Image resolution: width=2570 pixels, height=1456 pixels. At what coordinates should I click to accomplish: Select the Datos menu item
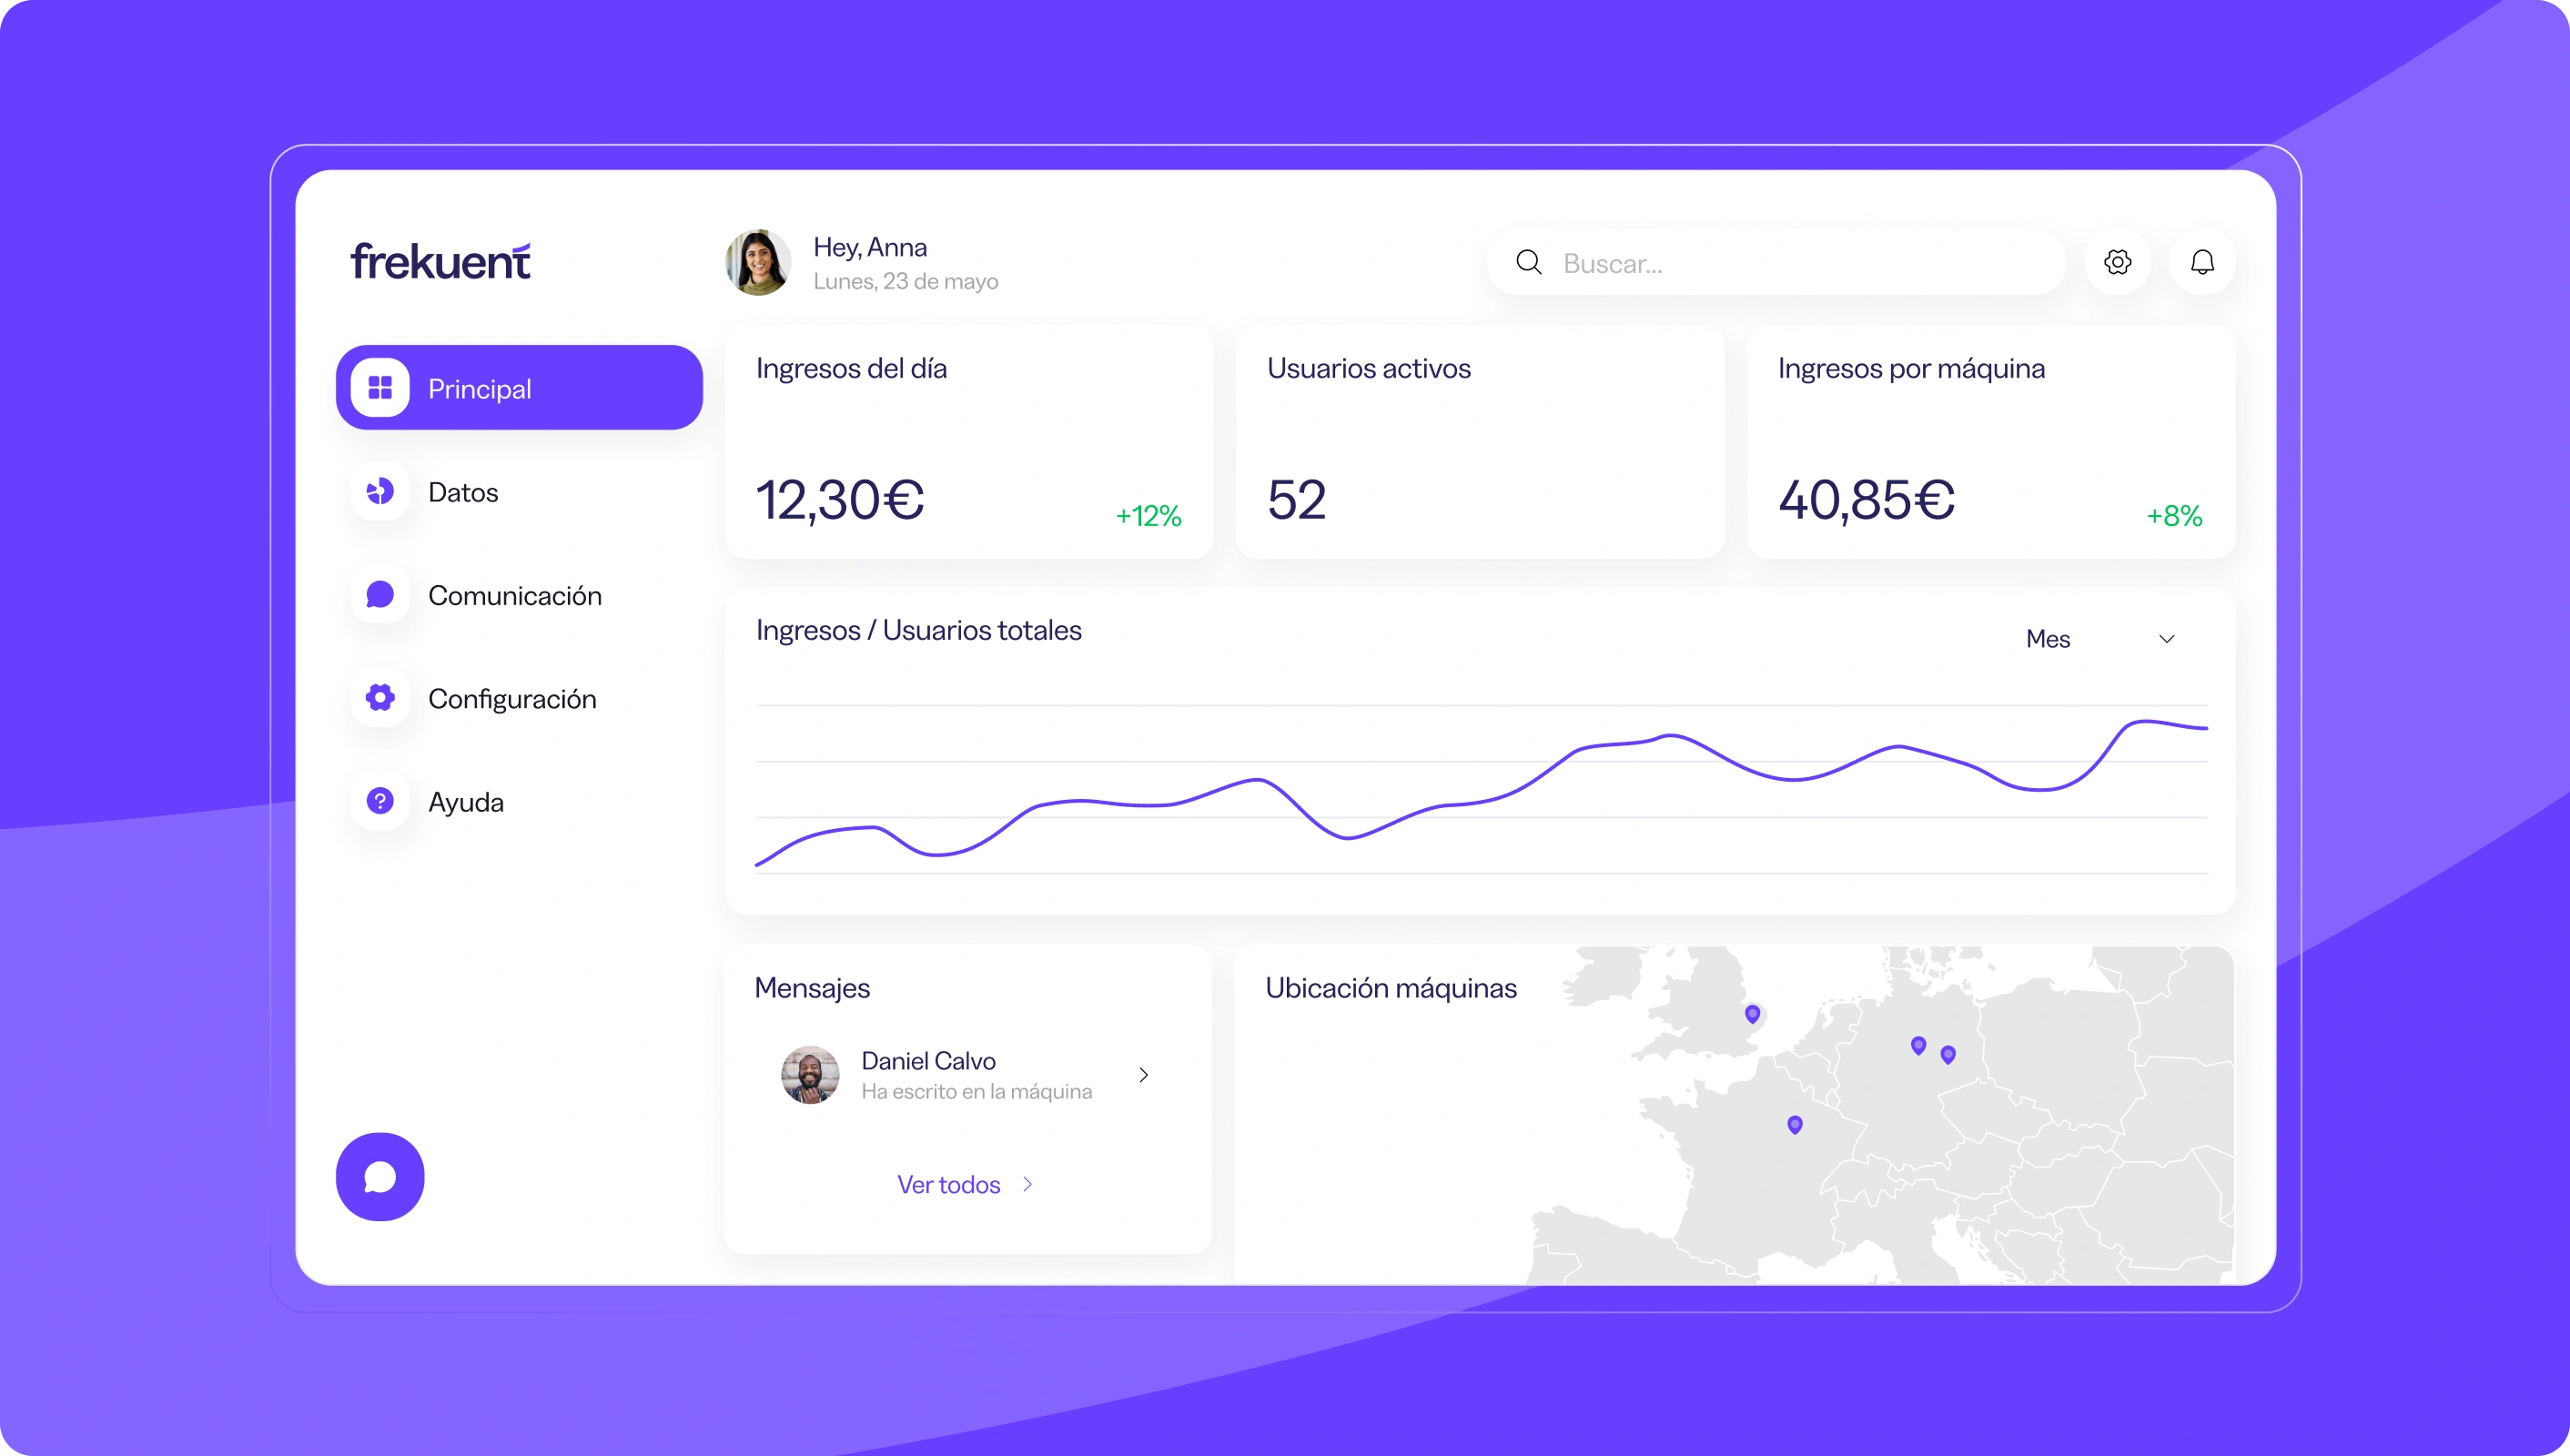point(463,492)
